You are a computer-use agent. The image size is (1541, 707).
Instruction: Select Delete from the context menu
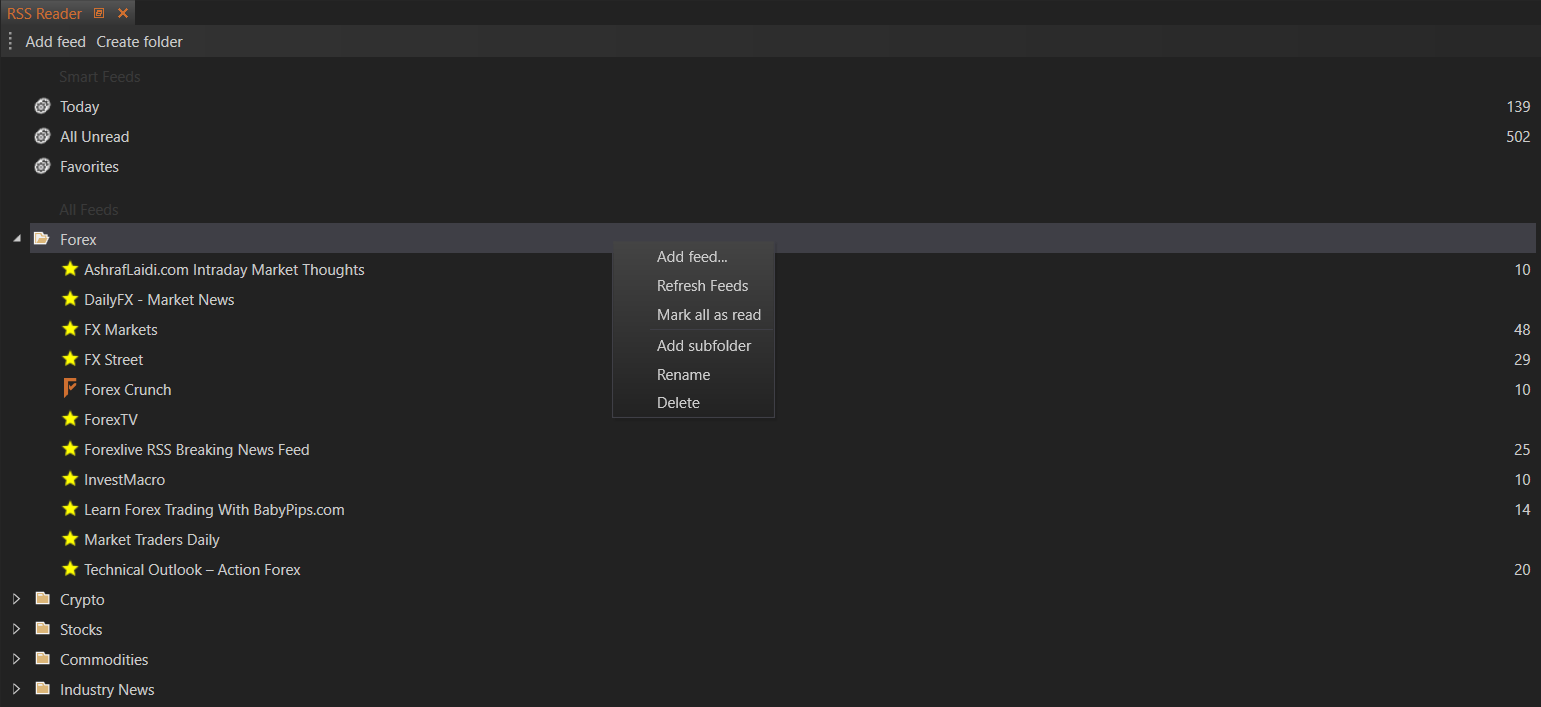pos(678,403)
